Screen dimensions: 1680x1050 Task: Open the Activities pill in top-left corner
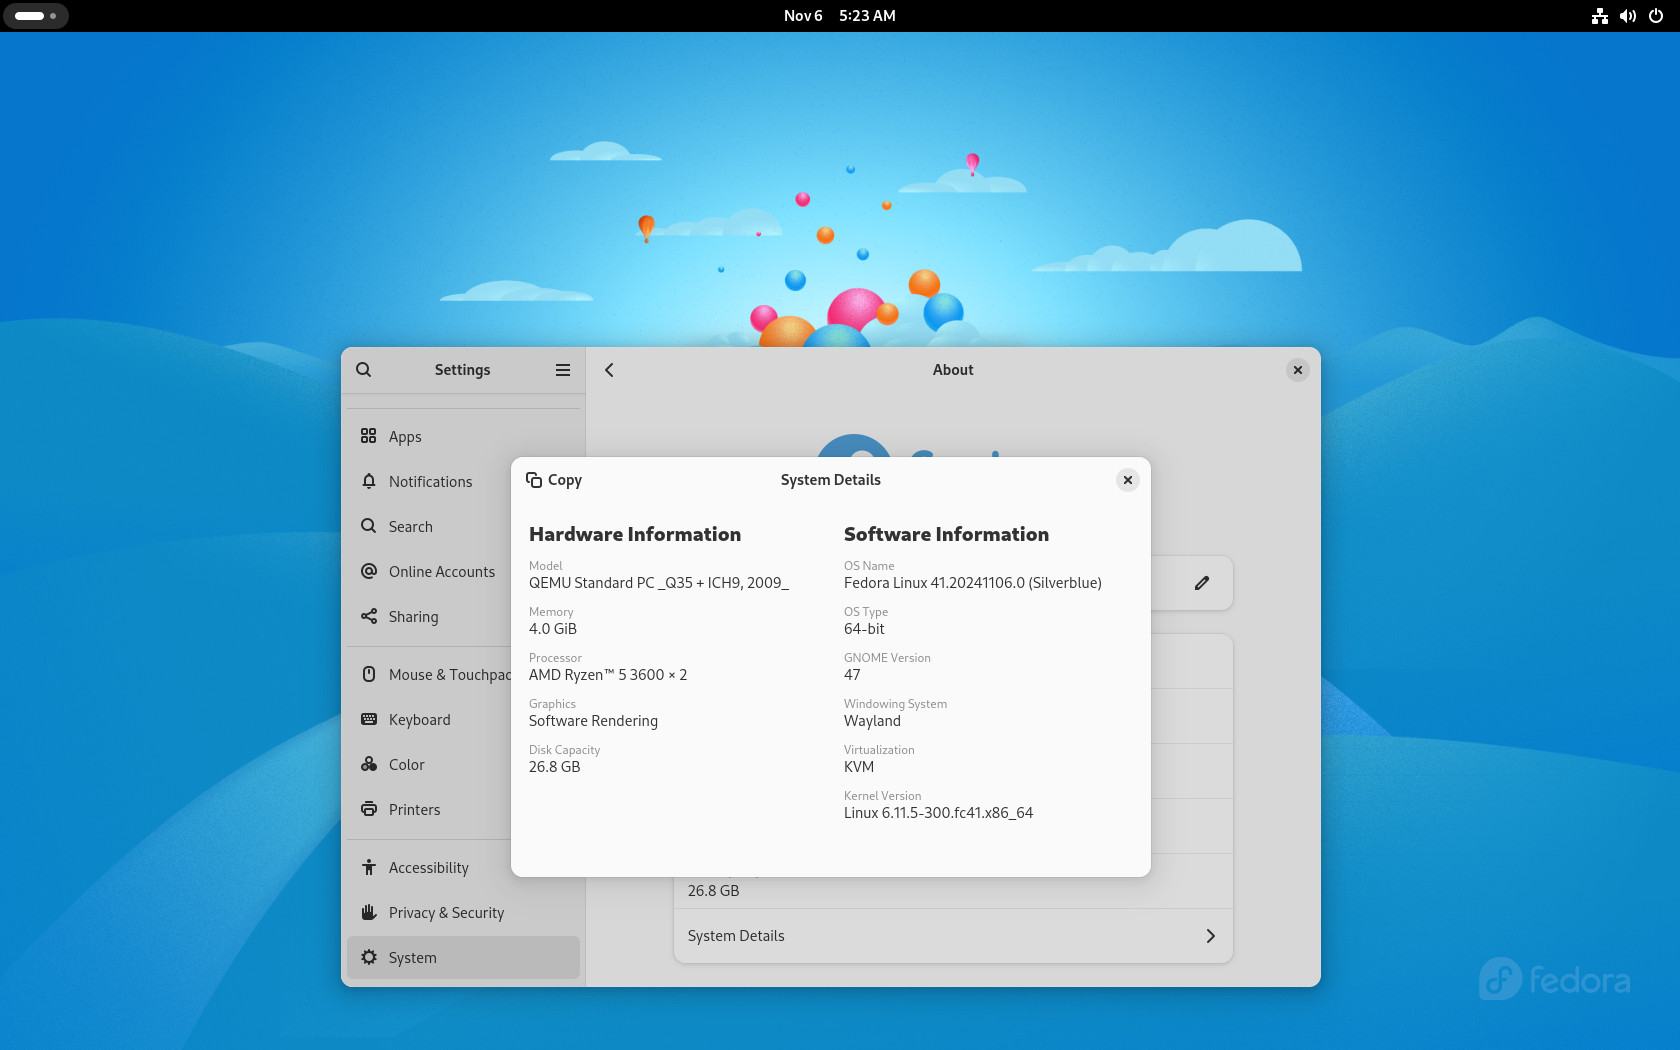[x=36, y=16]
